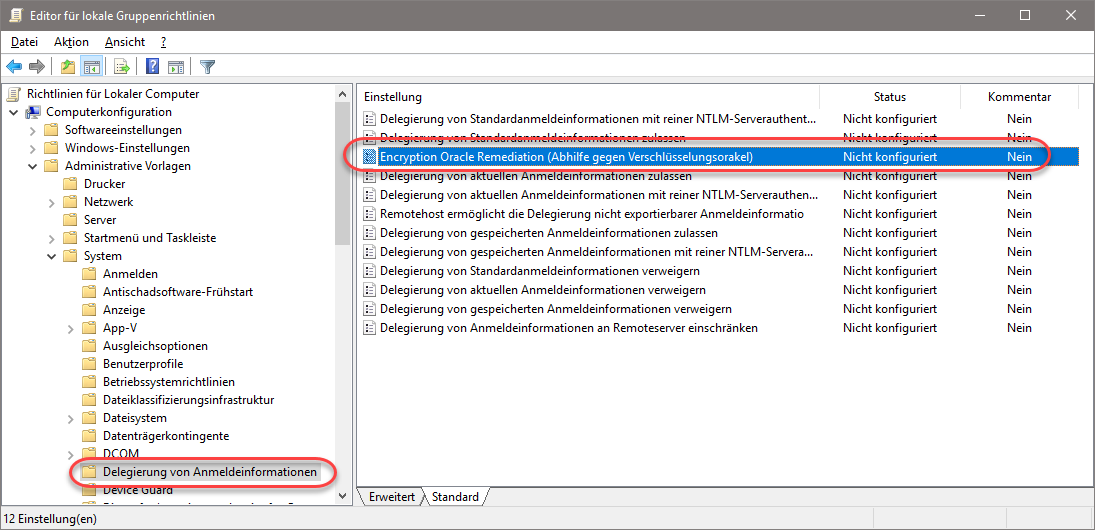Collapse the Administrative Vorlagen tree node
Viewport: 1095px width, 530px height.
pos(31,166)
